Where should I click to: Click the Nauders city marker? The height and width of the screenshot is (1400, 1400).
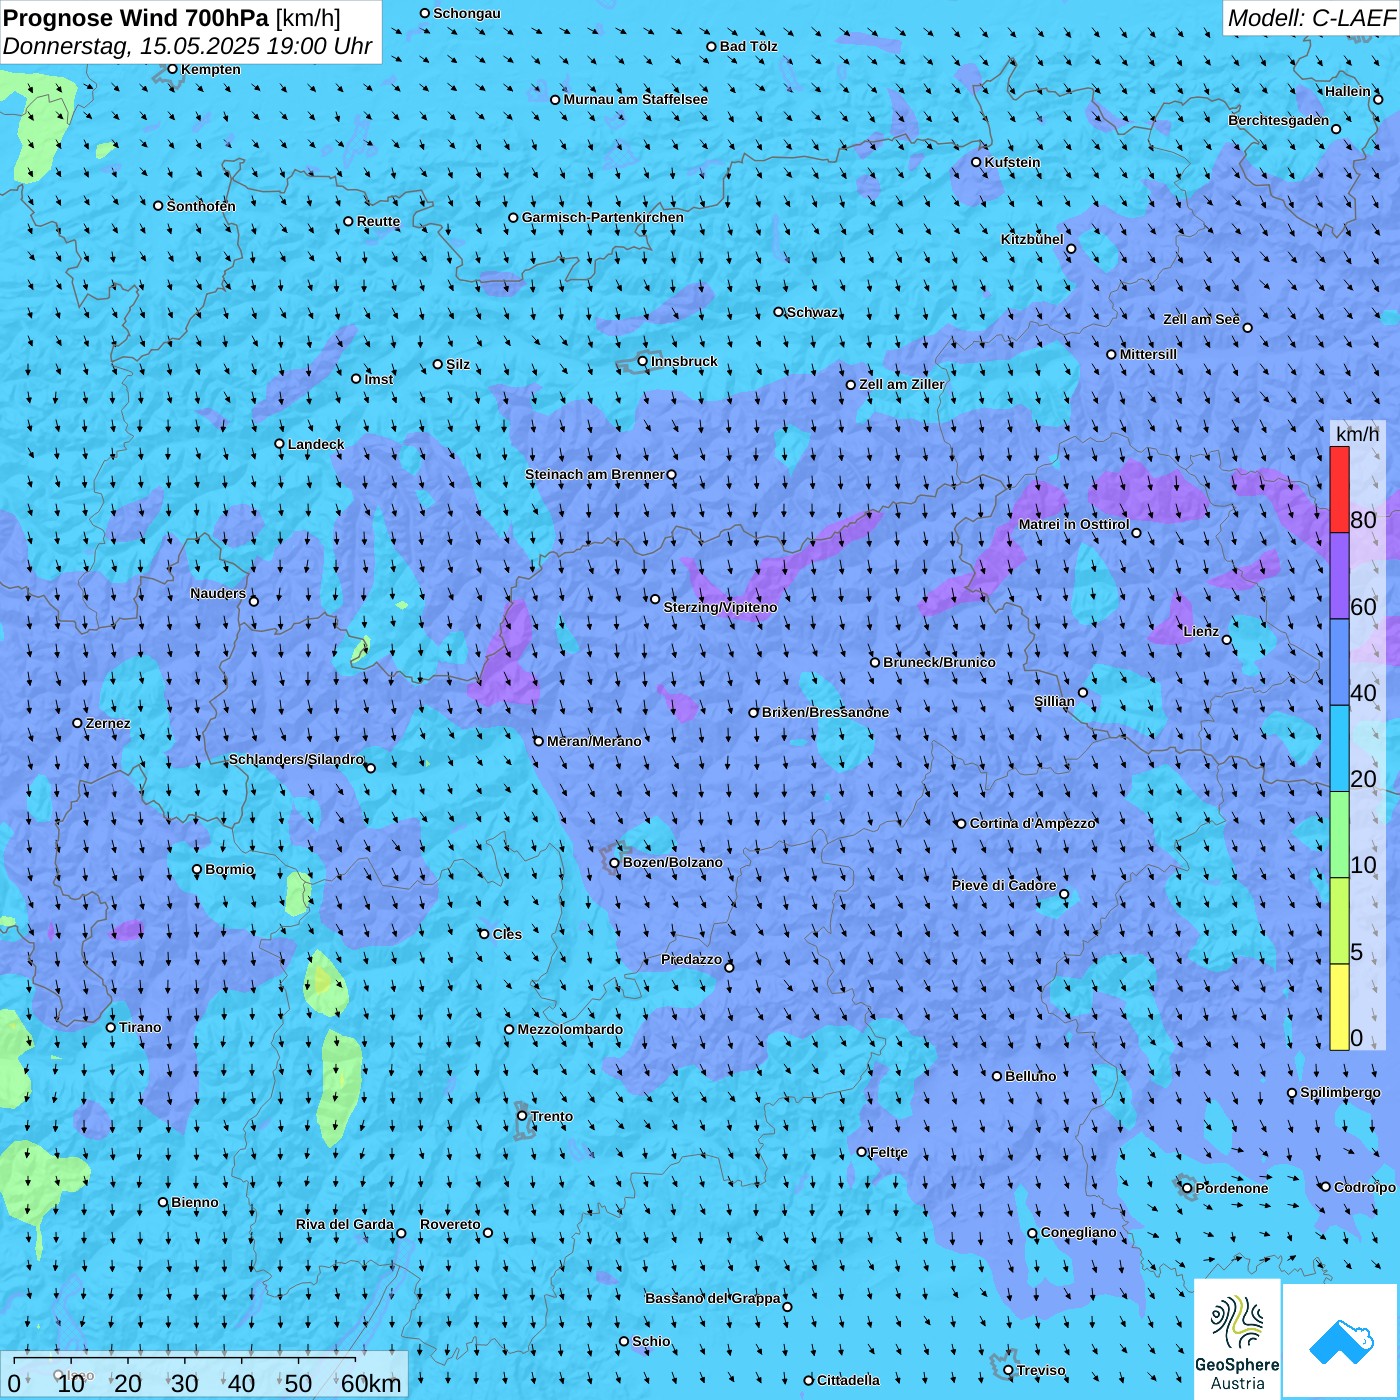(254, 601)
